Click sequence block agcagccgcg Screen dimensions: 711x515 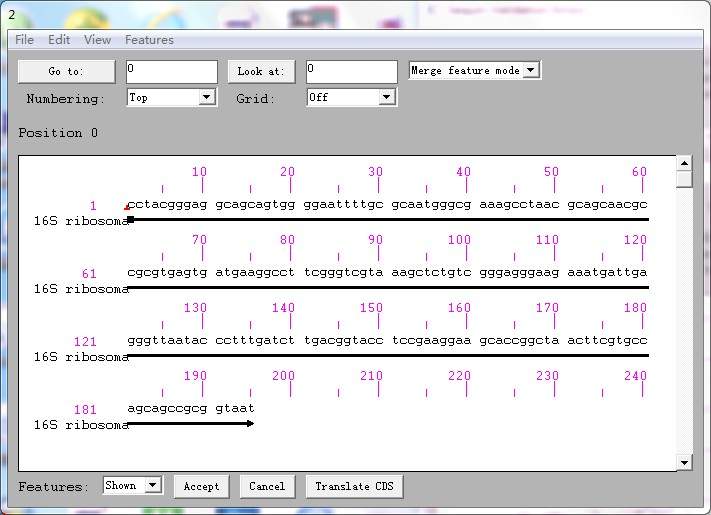point(167,408)
